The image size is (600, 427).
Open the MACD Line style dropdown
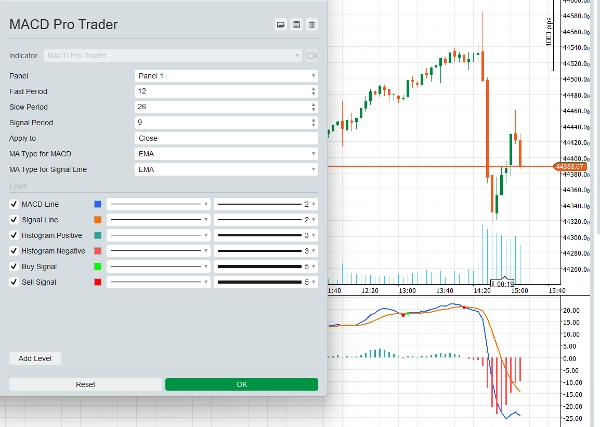(x=158, y=204)
